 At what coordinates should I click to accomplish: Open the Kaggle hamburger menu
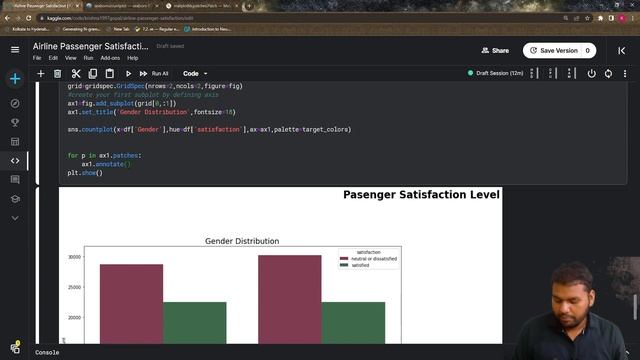click(15, 50)
